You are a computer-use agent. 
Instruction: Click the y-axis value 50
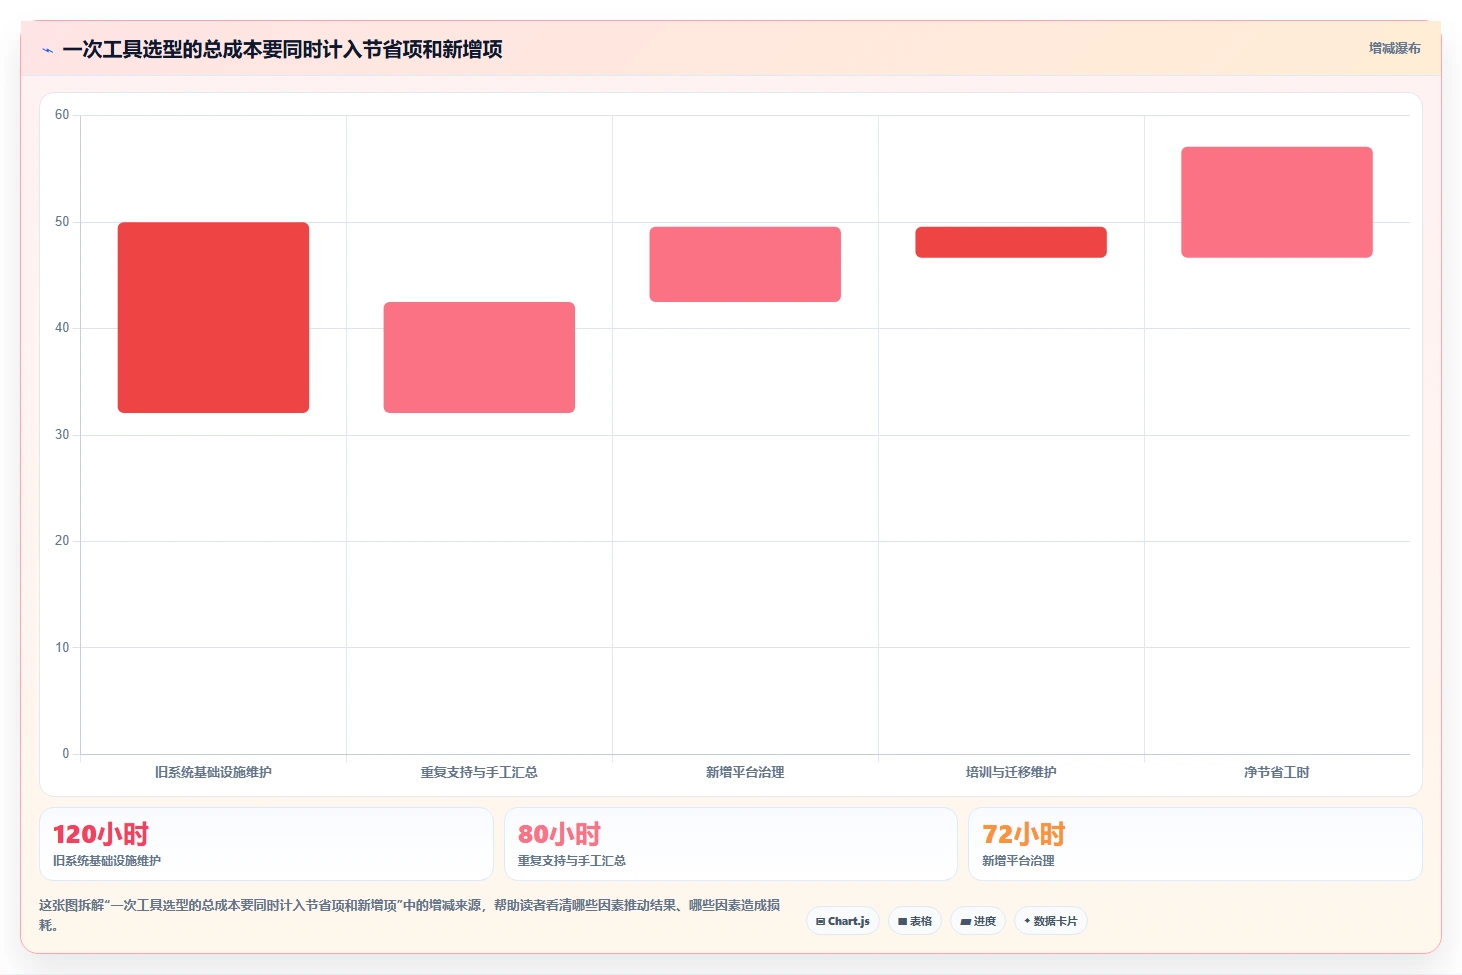tap(62, 222)
